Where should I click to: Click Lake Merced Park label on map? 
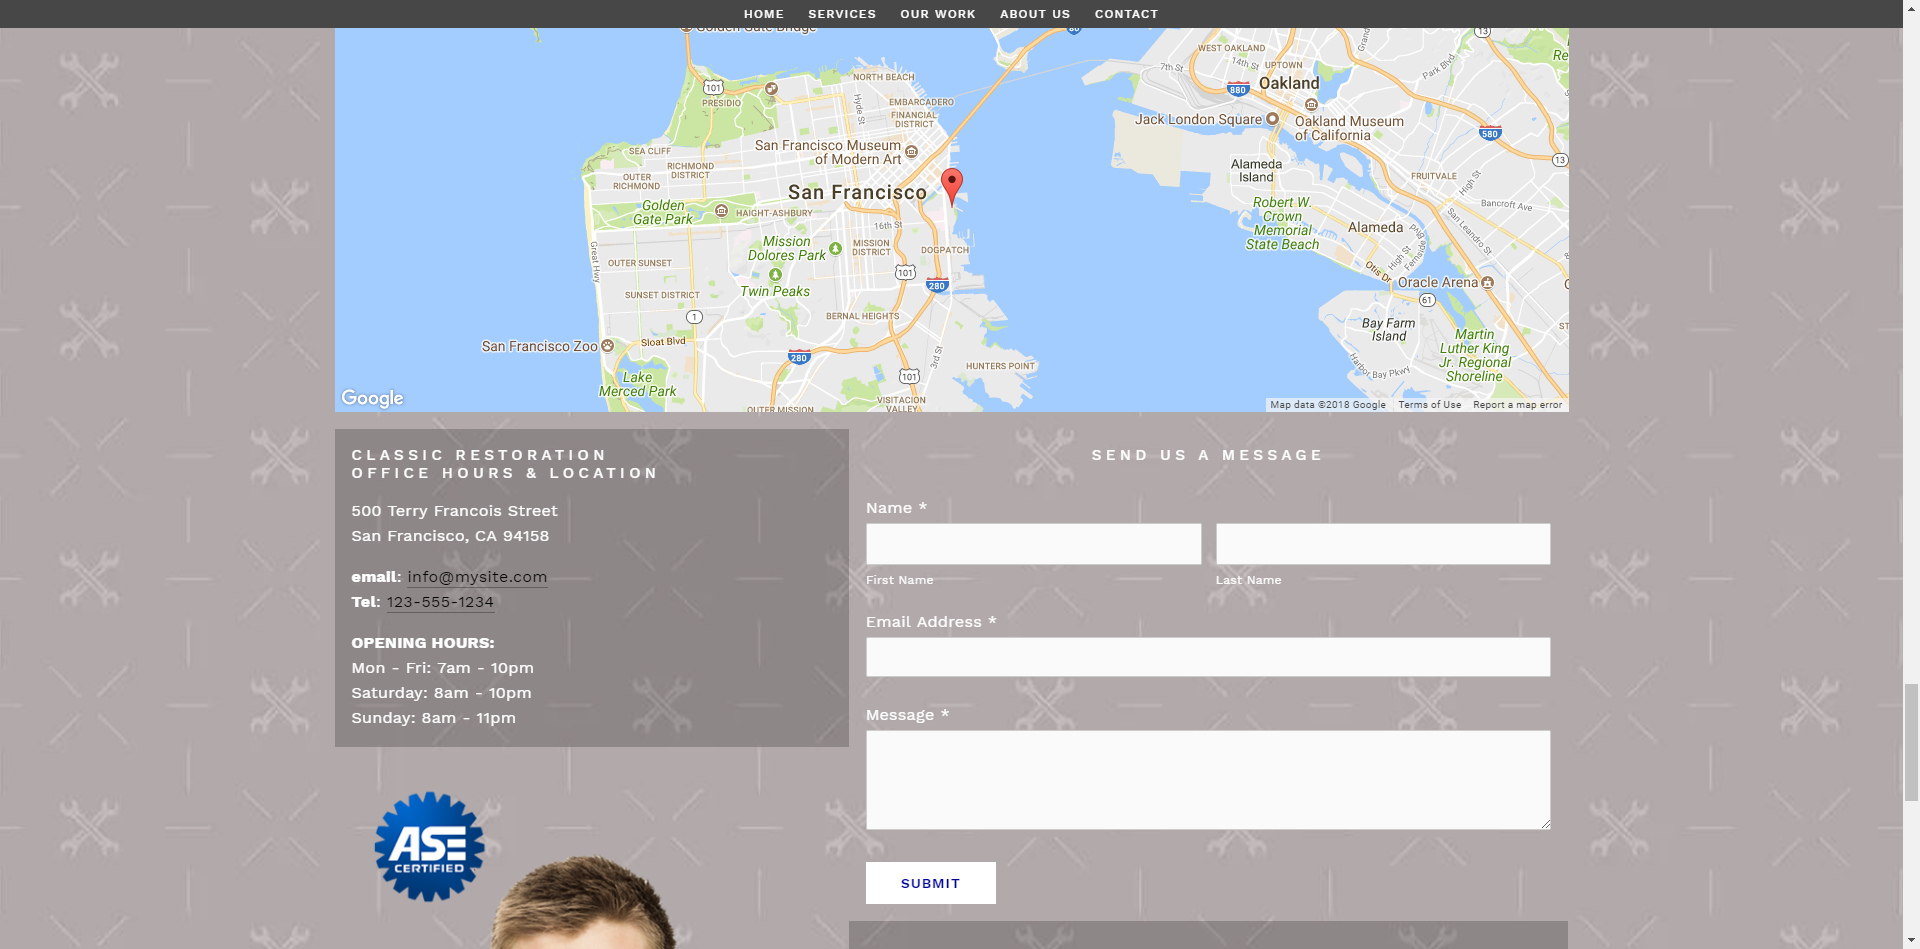point(637,384)
